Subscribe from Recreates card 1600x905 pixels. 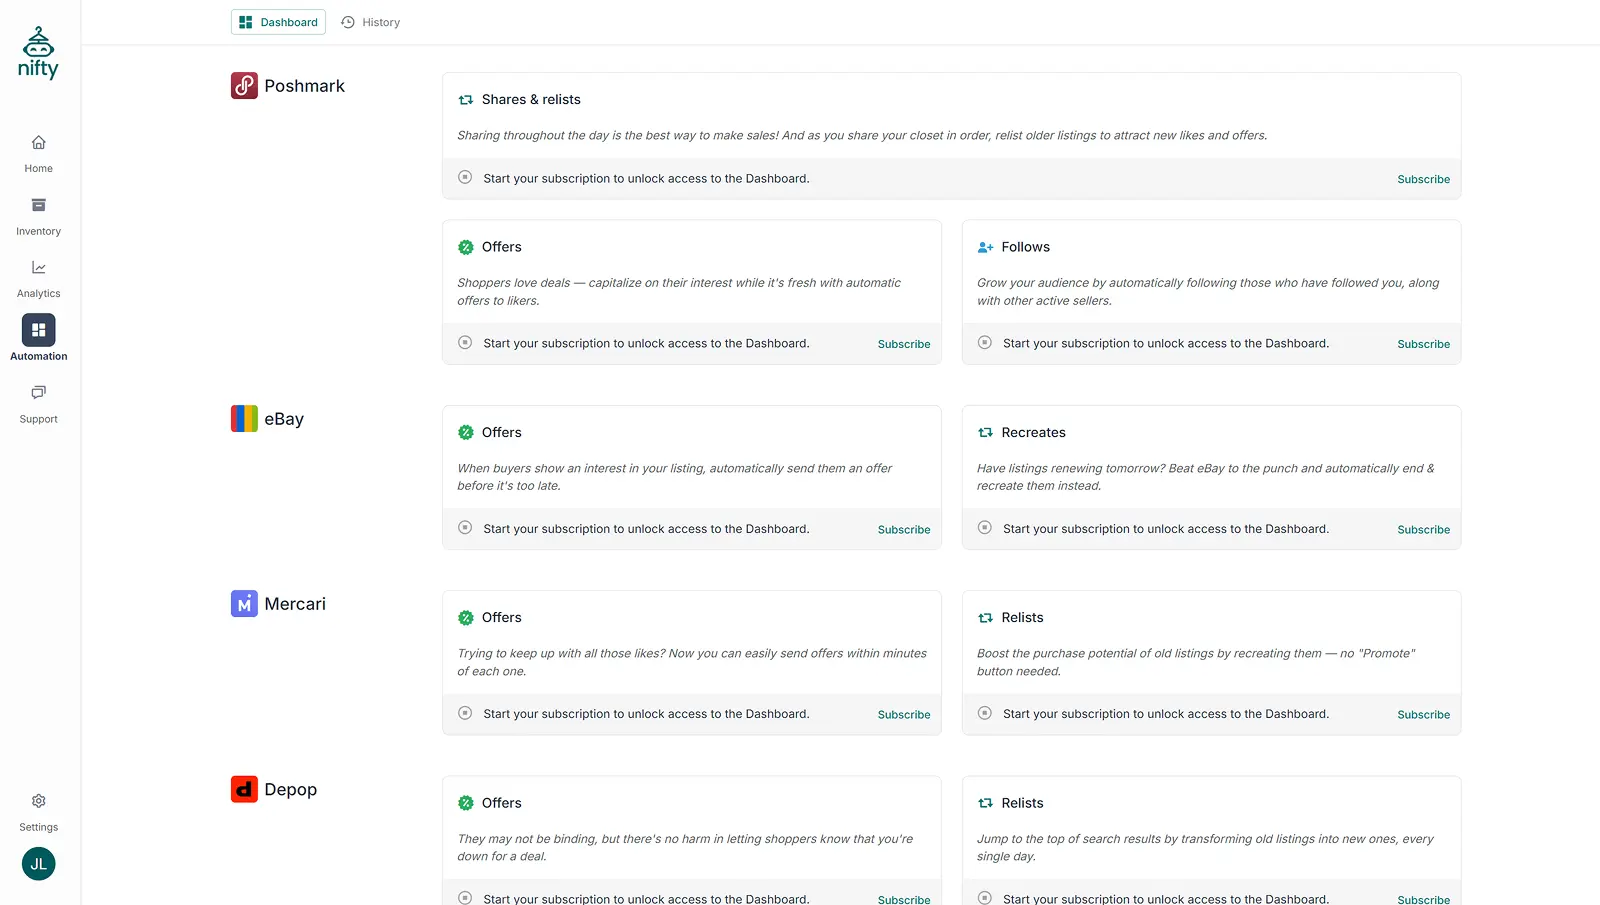pyautogui.click(x=1423, y=530)
